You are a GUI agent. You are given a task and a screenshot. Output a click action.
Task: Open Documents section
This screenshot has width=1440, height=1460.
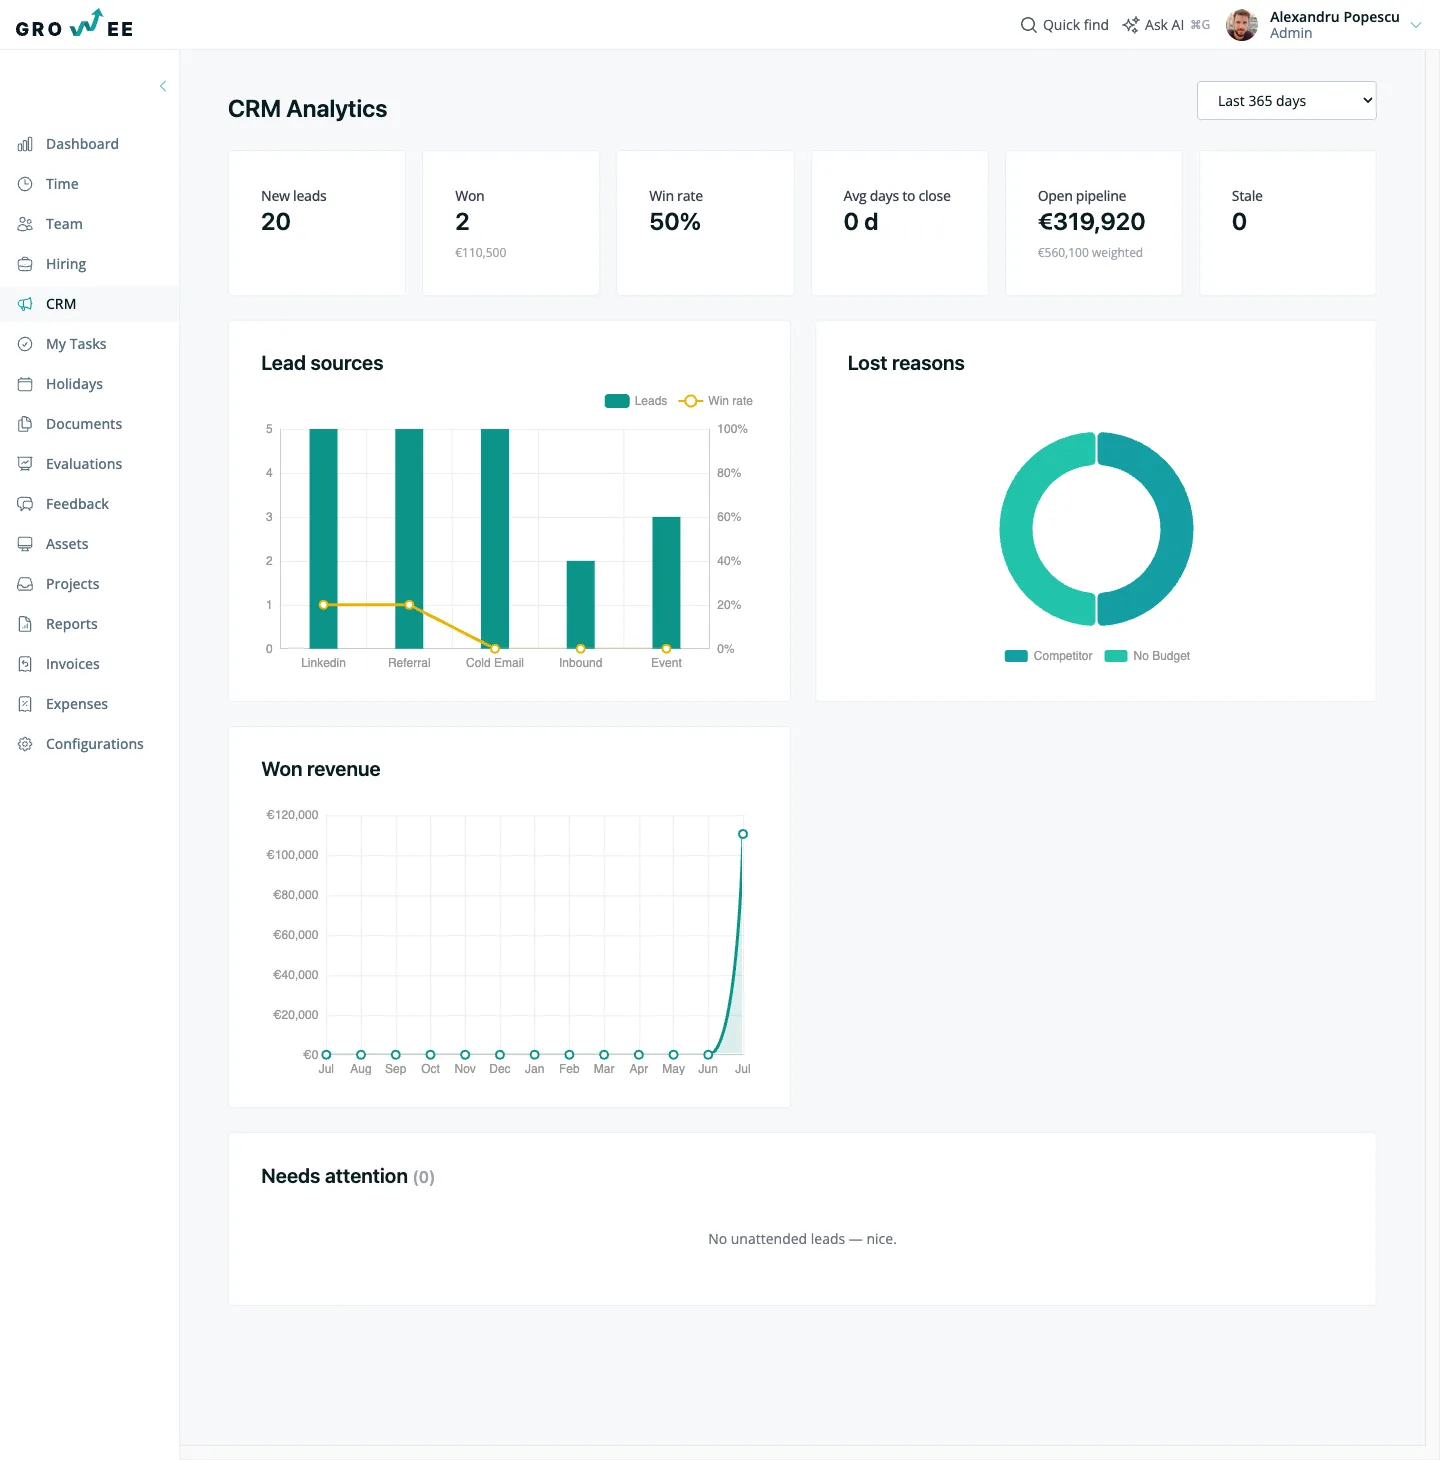(84, 424)
